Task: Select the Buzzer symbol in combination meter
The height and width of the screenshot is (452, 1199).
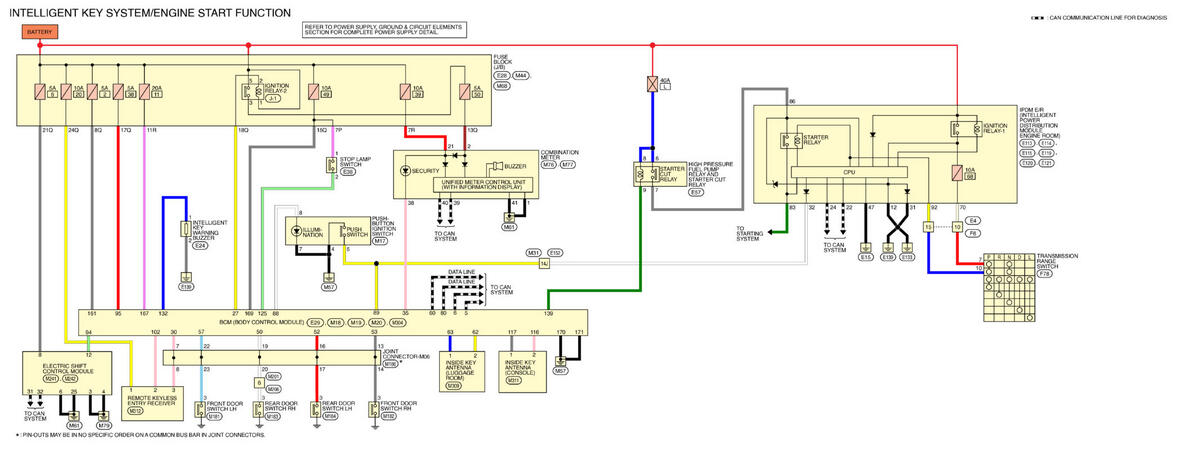Action: 493,166
